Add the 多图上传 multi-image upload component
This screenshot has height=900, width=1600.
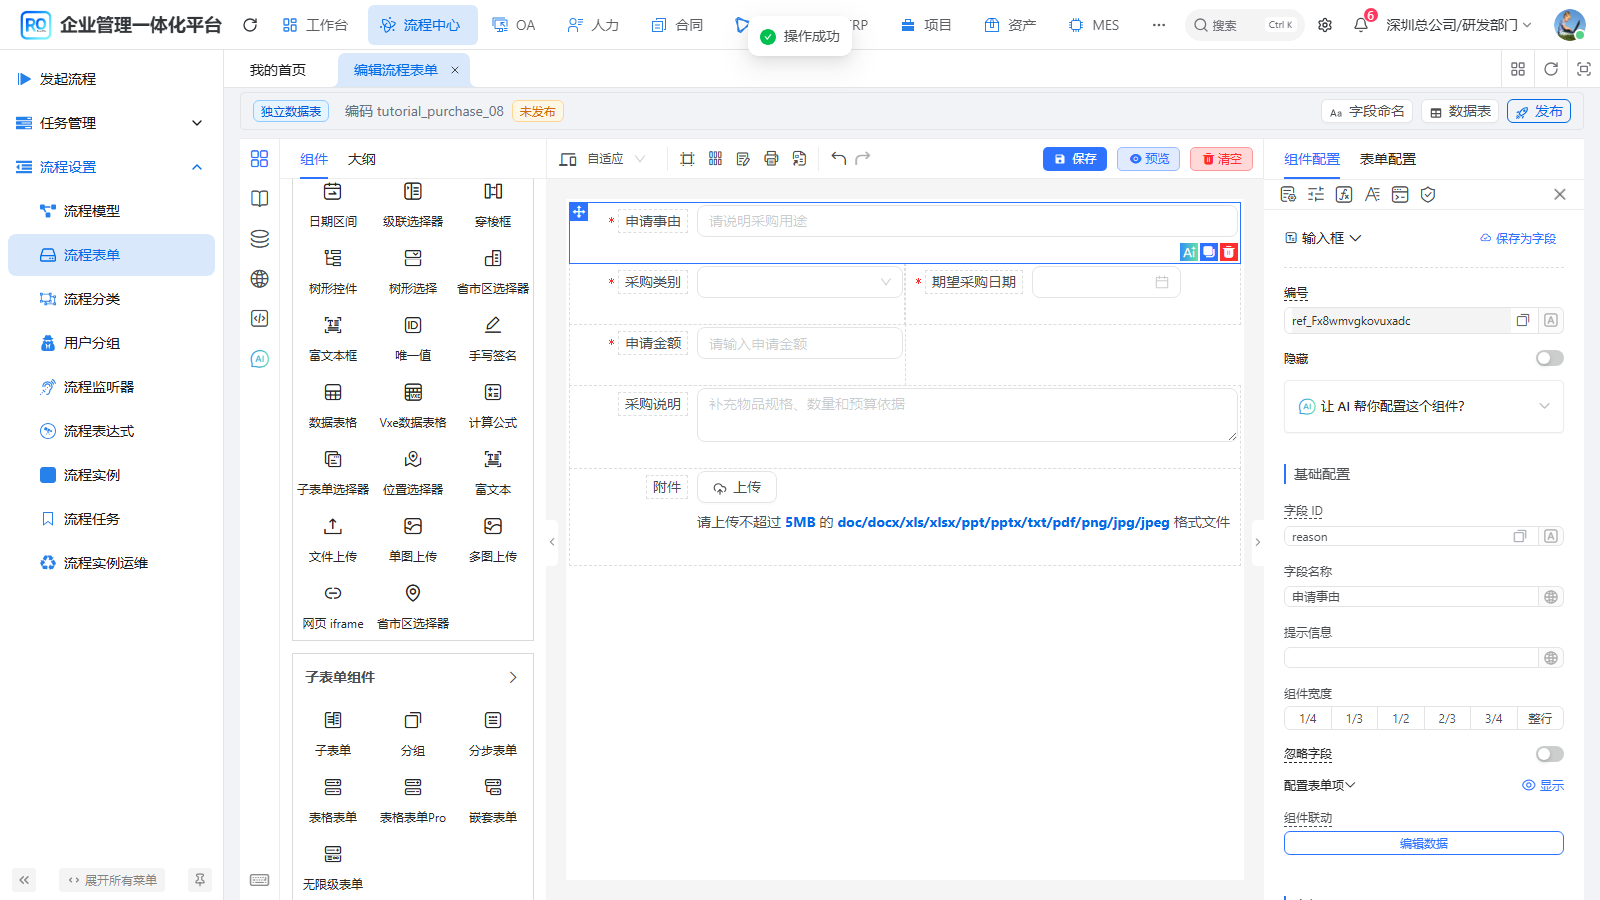[x=493, y=539]
